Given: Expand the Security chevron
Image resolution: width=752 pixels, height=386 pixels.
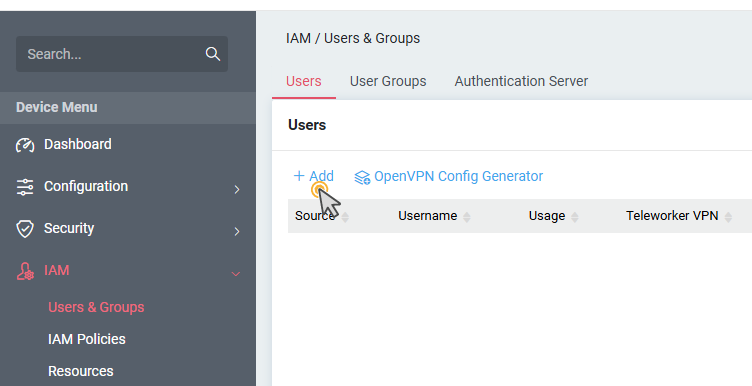Looking at the screenshot, I should pyautogui.click(x=236, y=232).
